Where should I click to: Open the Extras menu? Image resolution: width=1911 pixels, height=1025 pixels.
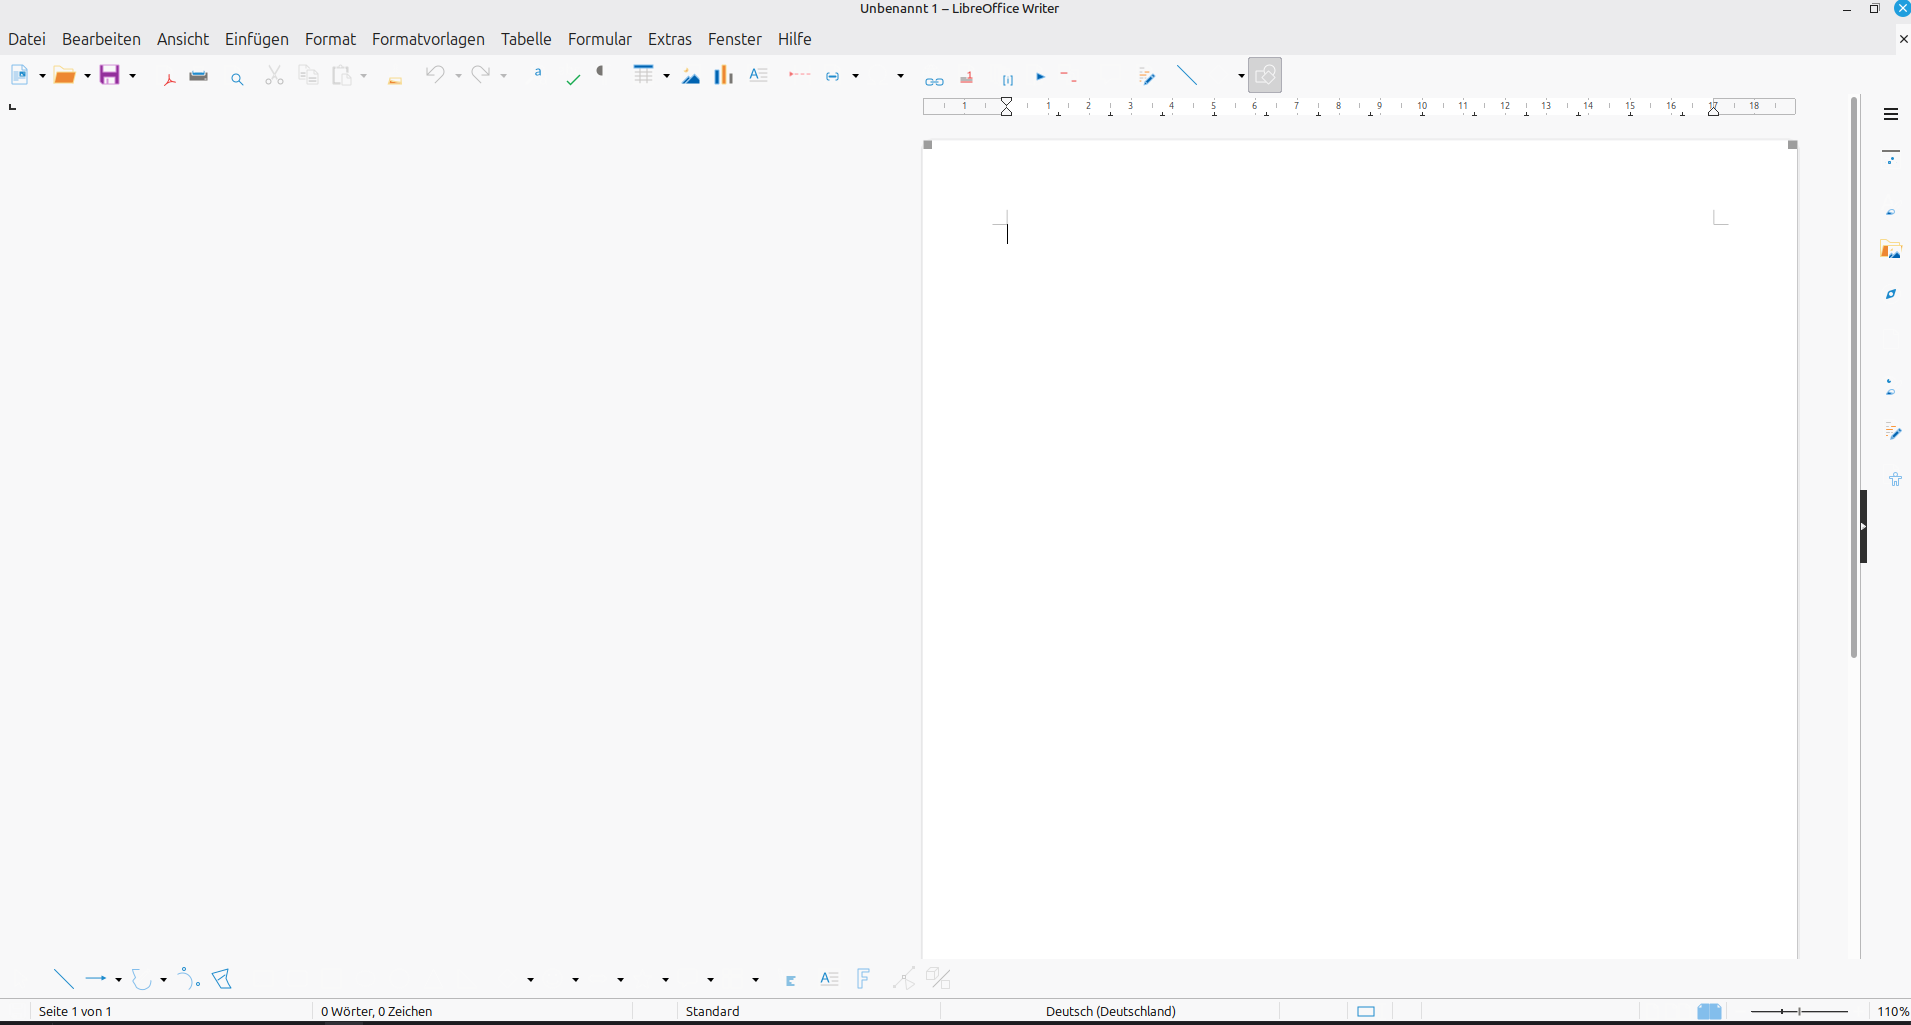[x=670, y=39]
